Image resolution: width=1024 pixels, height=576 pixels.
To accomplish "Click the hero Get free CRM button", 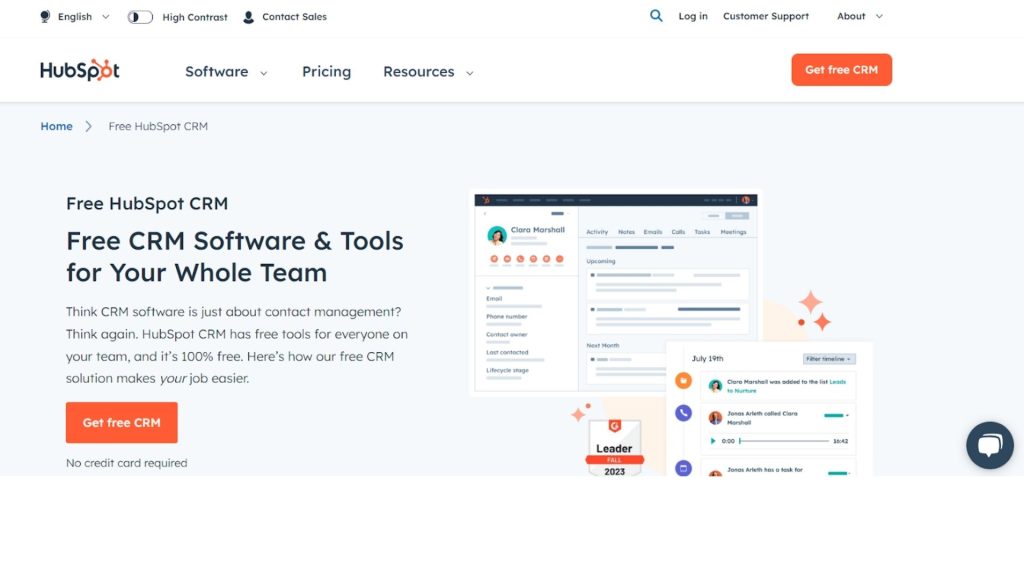I will coord(121,423).
